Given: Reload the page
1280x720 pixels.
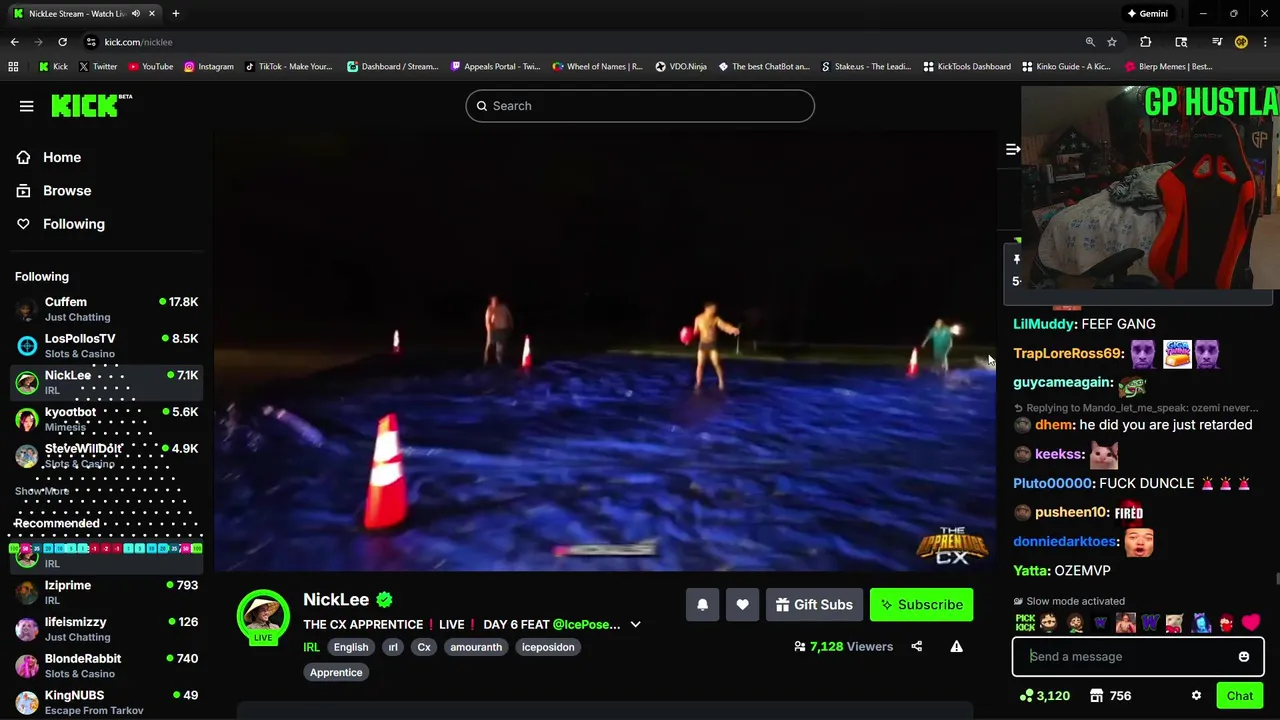Looking at the screenshot, I should point(62,42).
